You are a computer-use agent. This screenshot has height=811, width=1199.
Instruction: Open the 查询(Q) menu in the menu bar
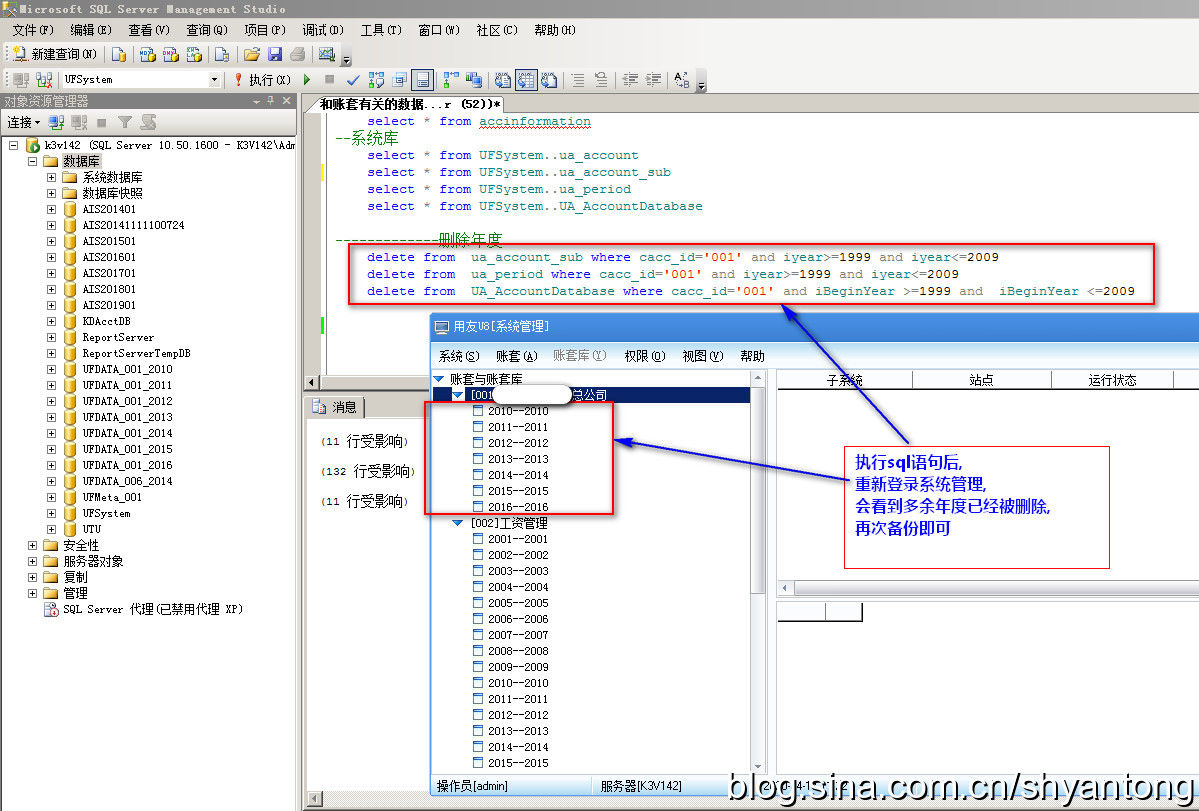(206, 30)
